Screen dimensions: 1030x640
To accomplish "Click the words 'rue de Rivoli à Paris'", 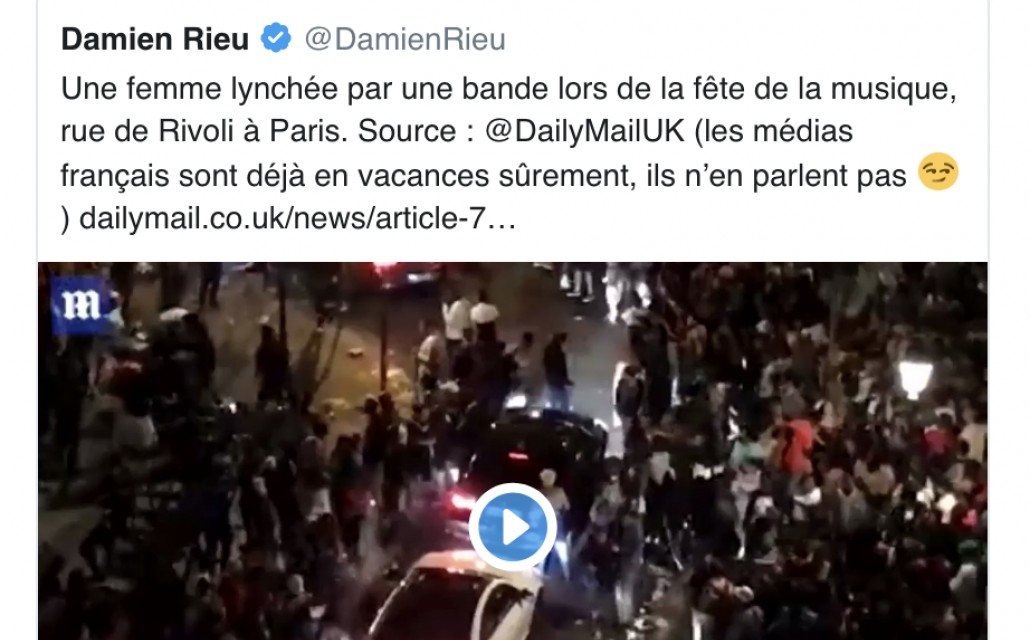I will (x=204, y=131).
